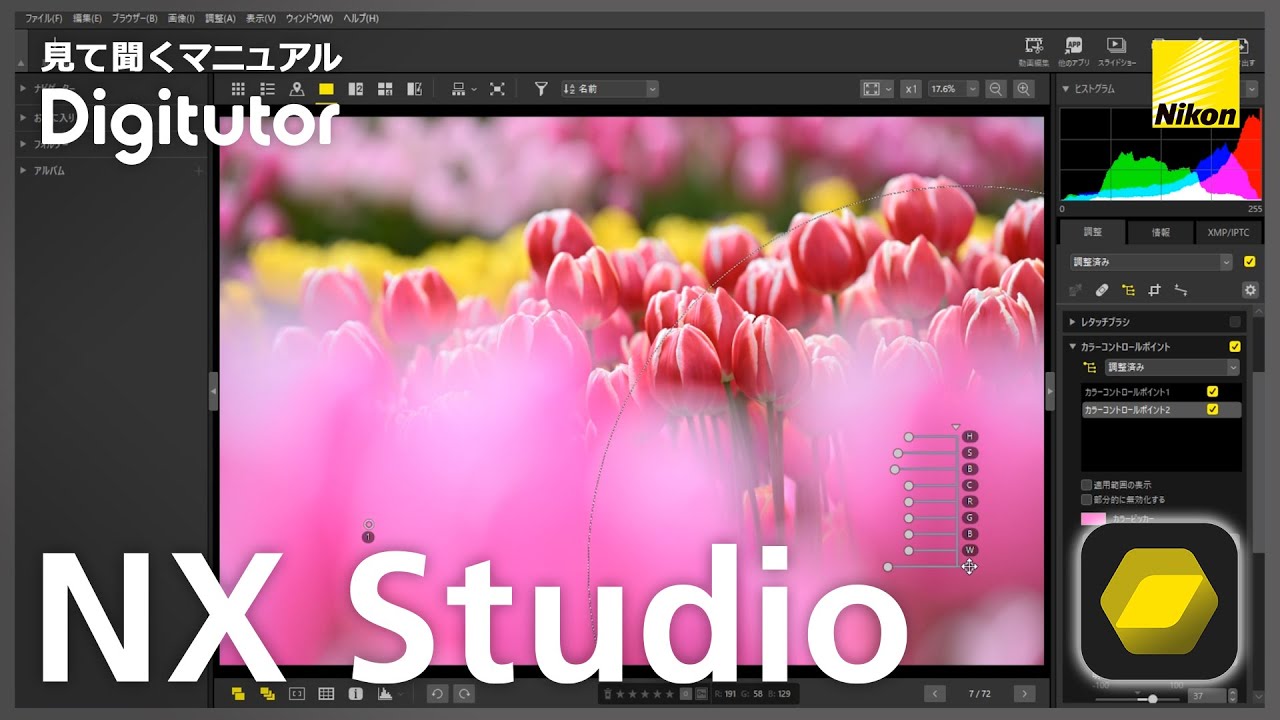Open the 調整(A) menu
The height and width of the screenshot is (720, 1280).
click(220, 18)
